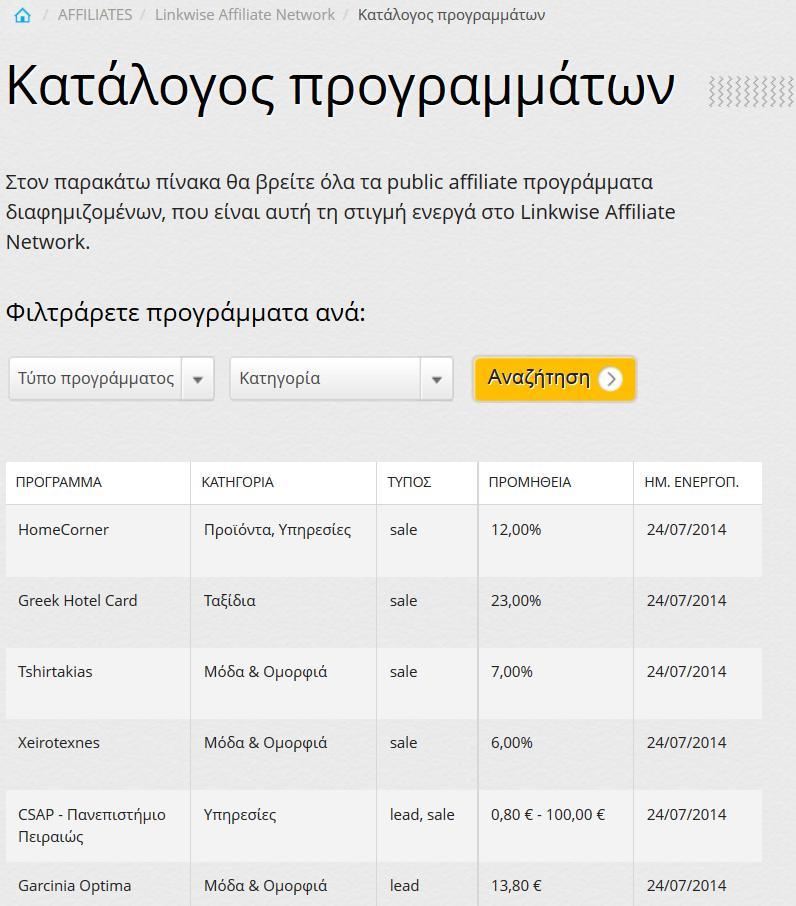Click lead type in Garcinia Optima row
This screenshot has height=906, width=796.
pyautogui.click(x=404, y=886)
